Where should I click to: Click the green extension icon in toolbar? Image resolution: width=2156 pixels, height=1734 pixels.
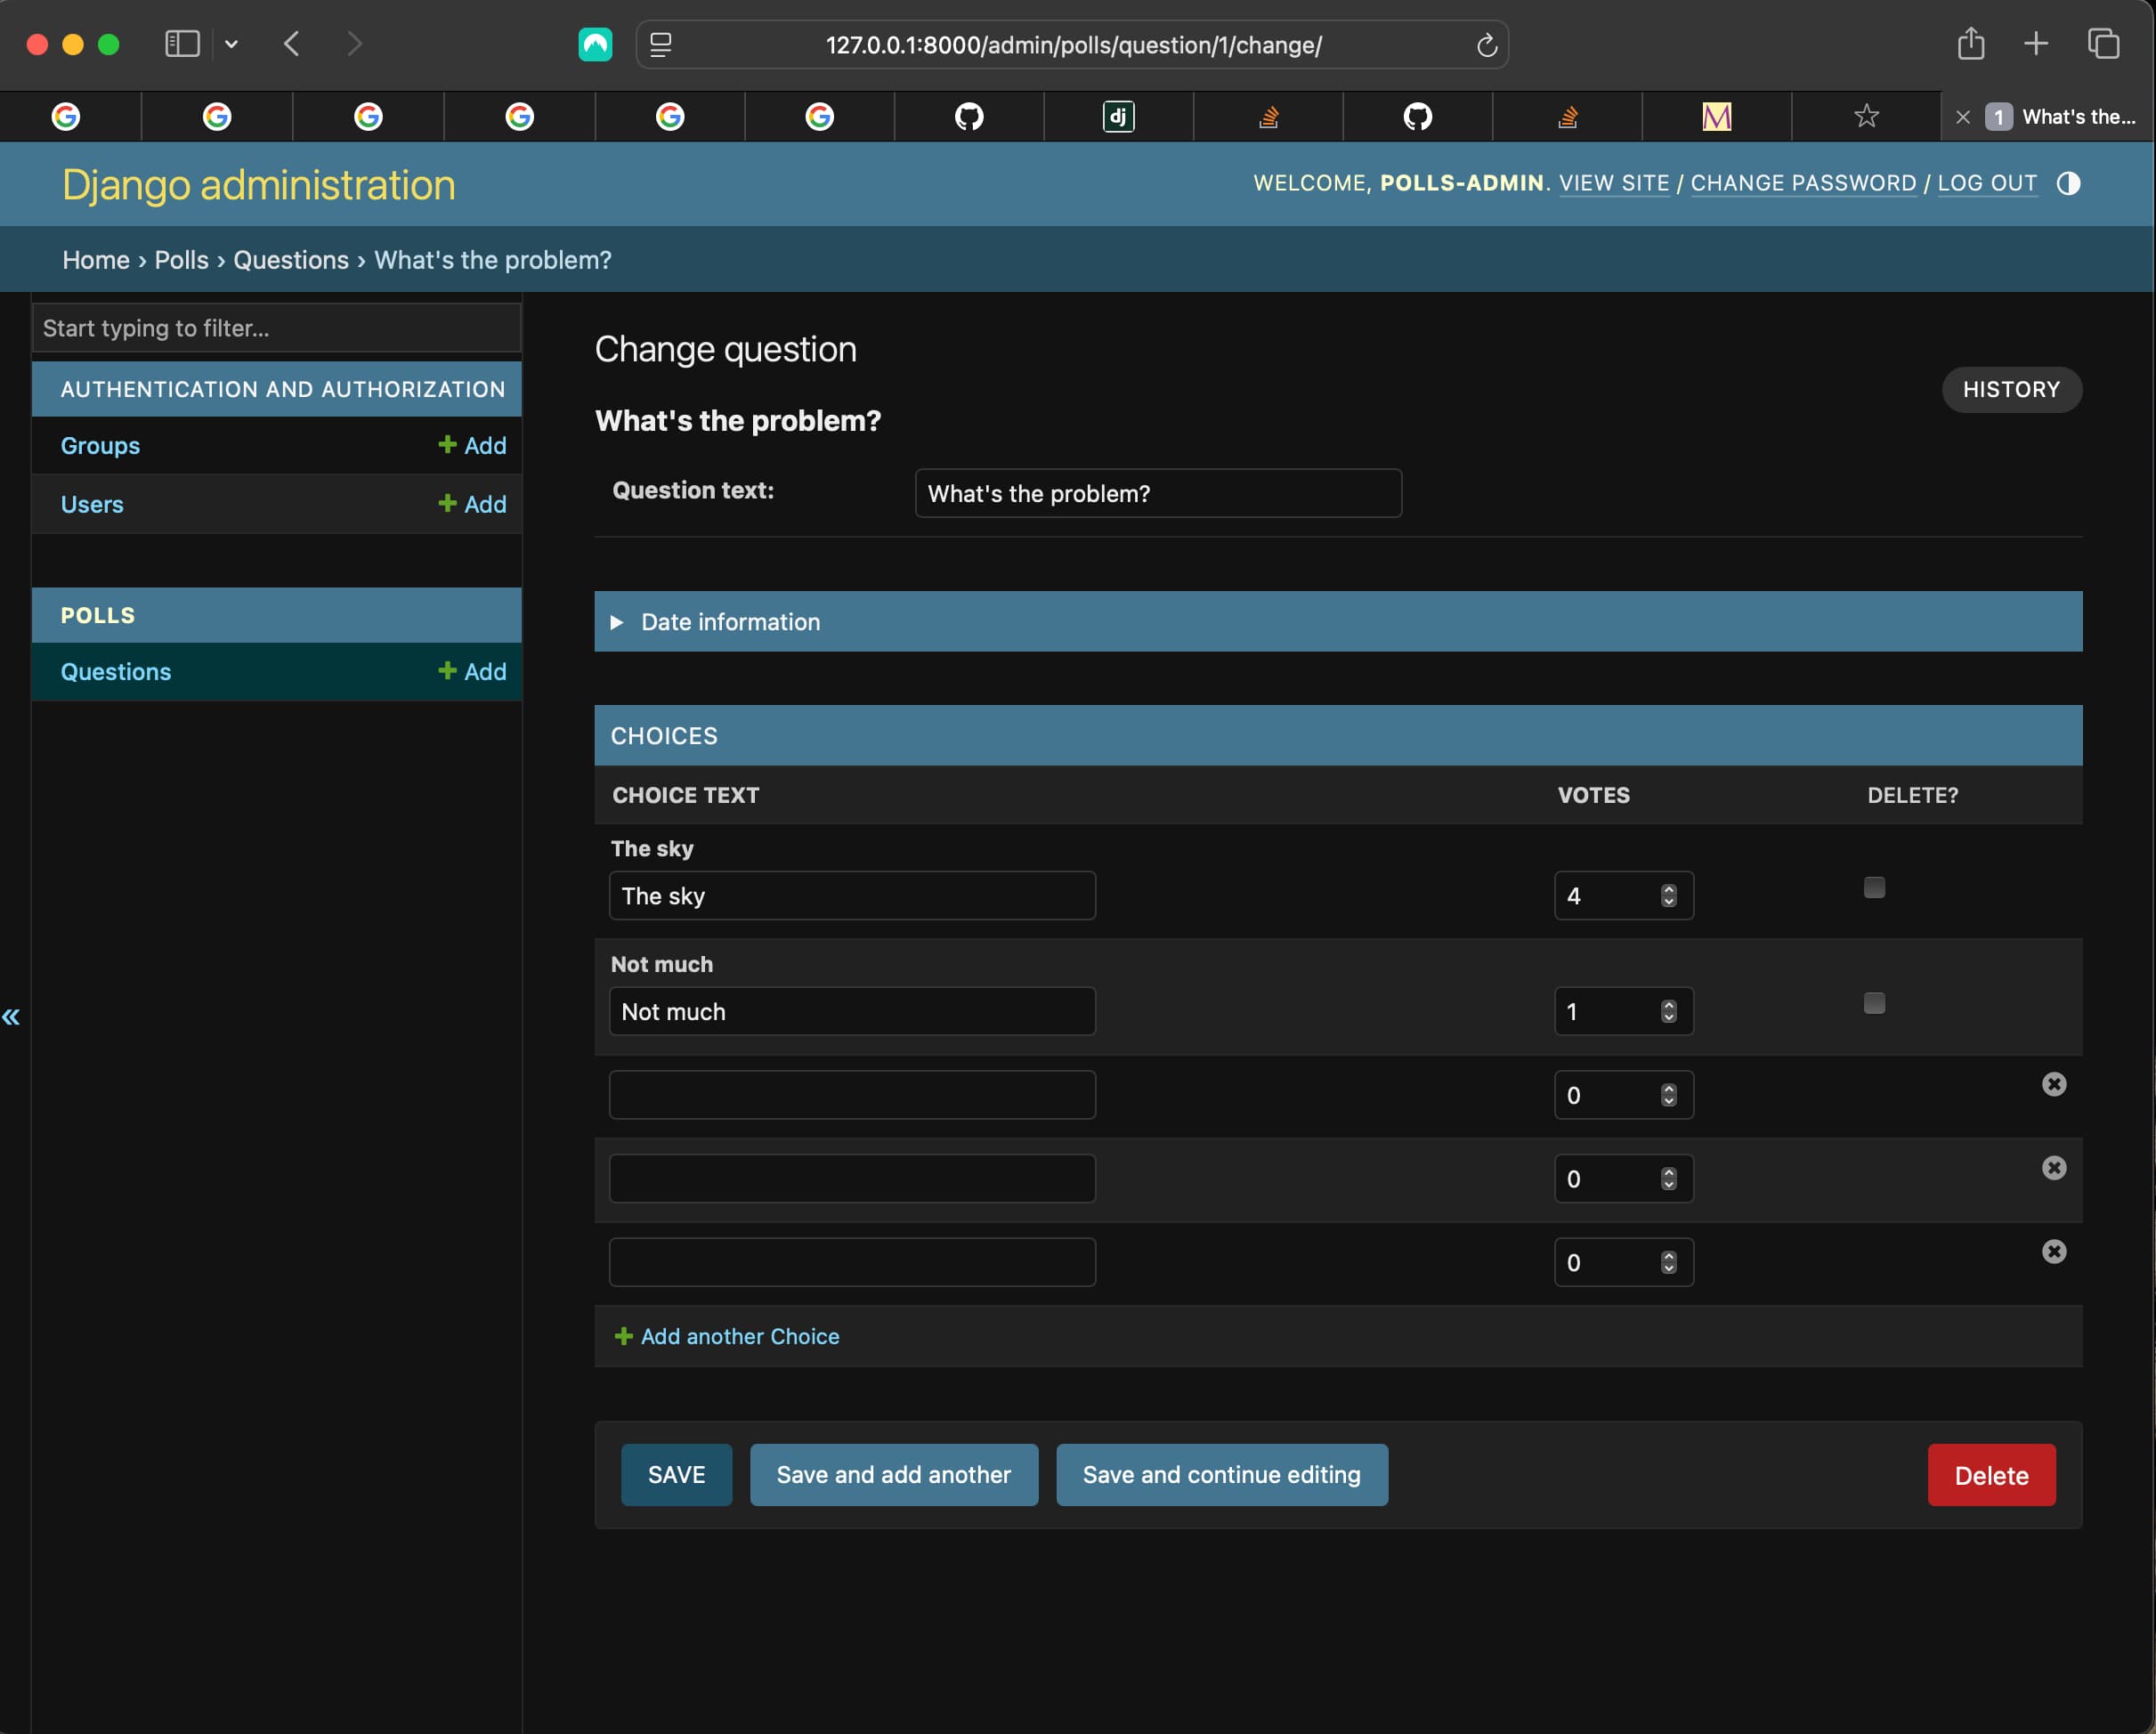click(595, 44)
